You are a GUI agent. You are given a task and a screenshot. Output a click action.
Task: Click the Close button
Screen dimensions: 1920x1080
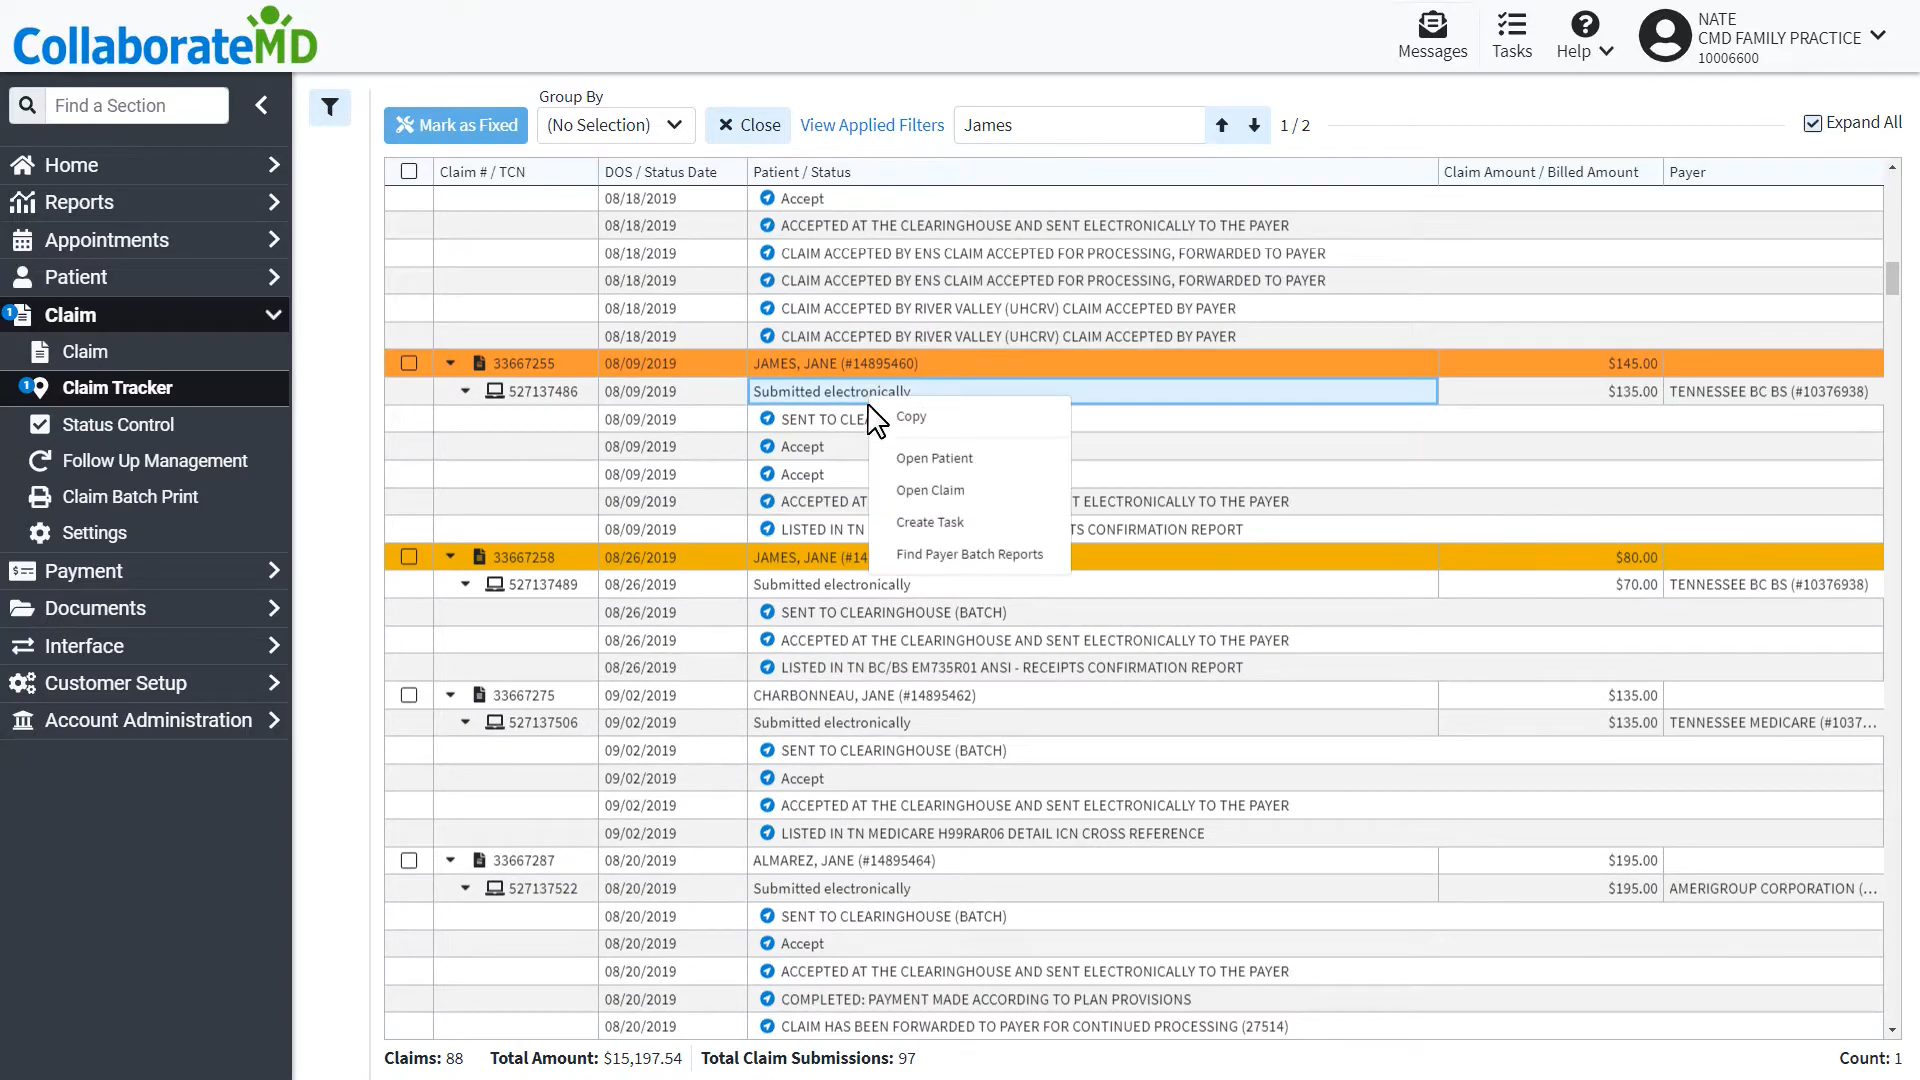click(748, 125)
